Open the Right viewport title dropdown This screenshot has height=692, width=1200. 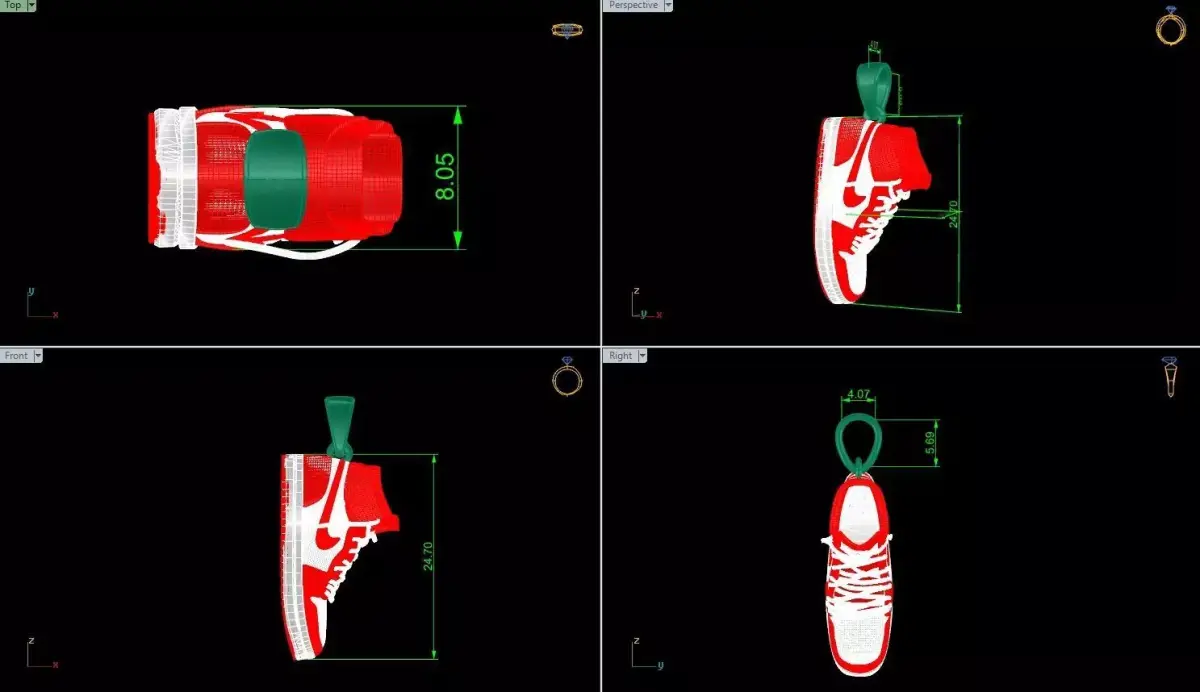[644, 354]
